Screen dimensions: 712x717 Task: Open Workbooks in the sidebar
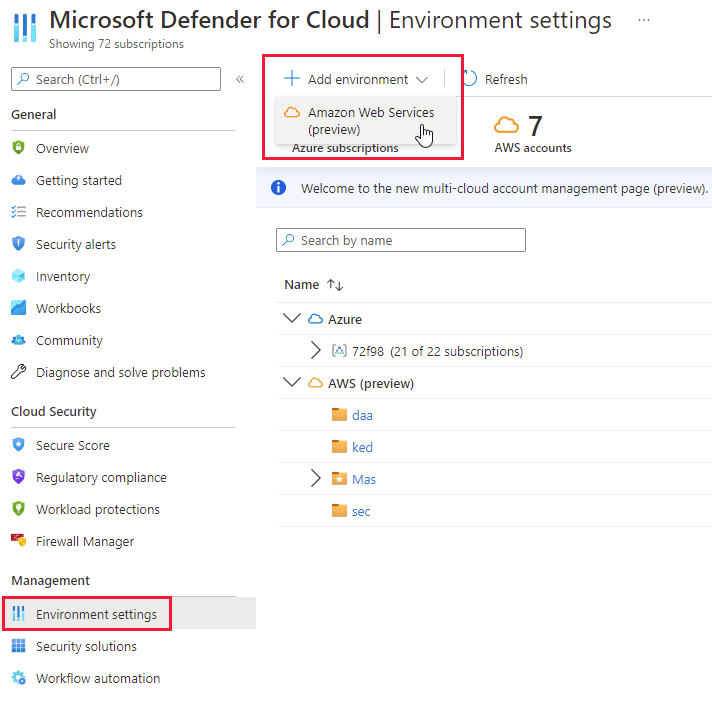tap(68, 308)
